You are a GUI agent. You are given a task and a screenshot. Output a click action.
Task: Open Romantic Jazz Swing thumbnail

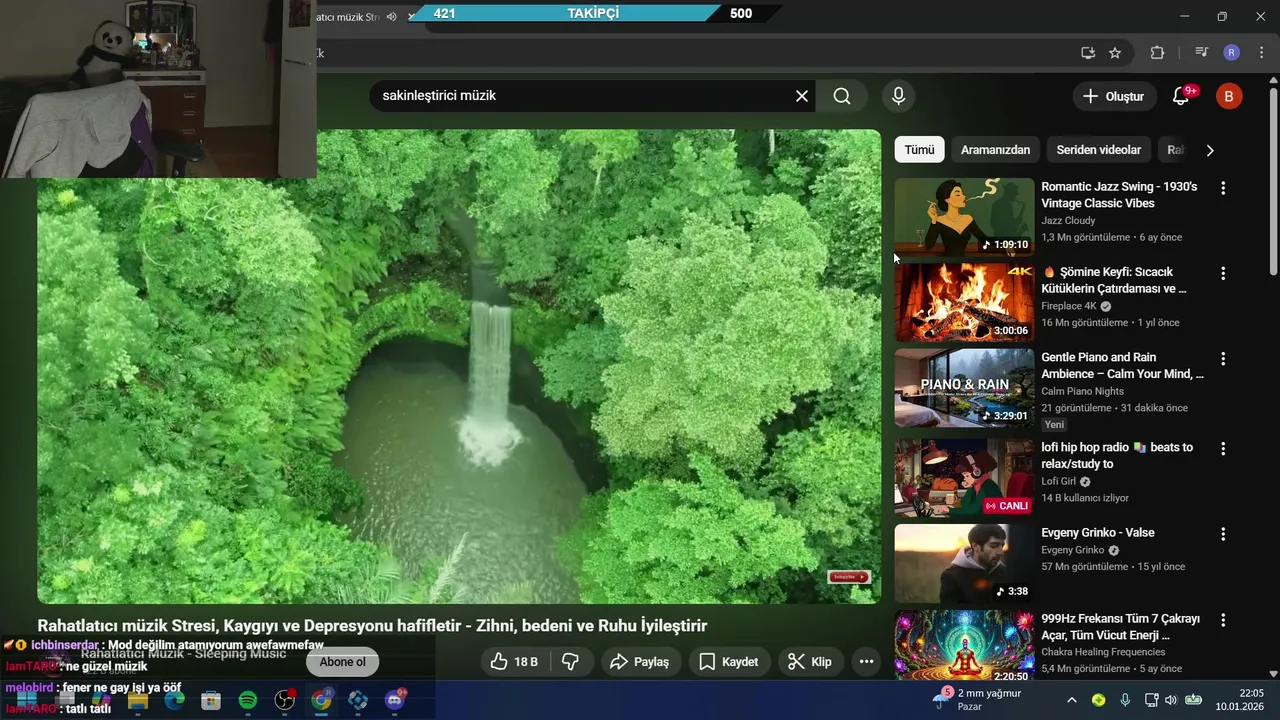tap(964, 217)
